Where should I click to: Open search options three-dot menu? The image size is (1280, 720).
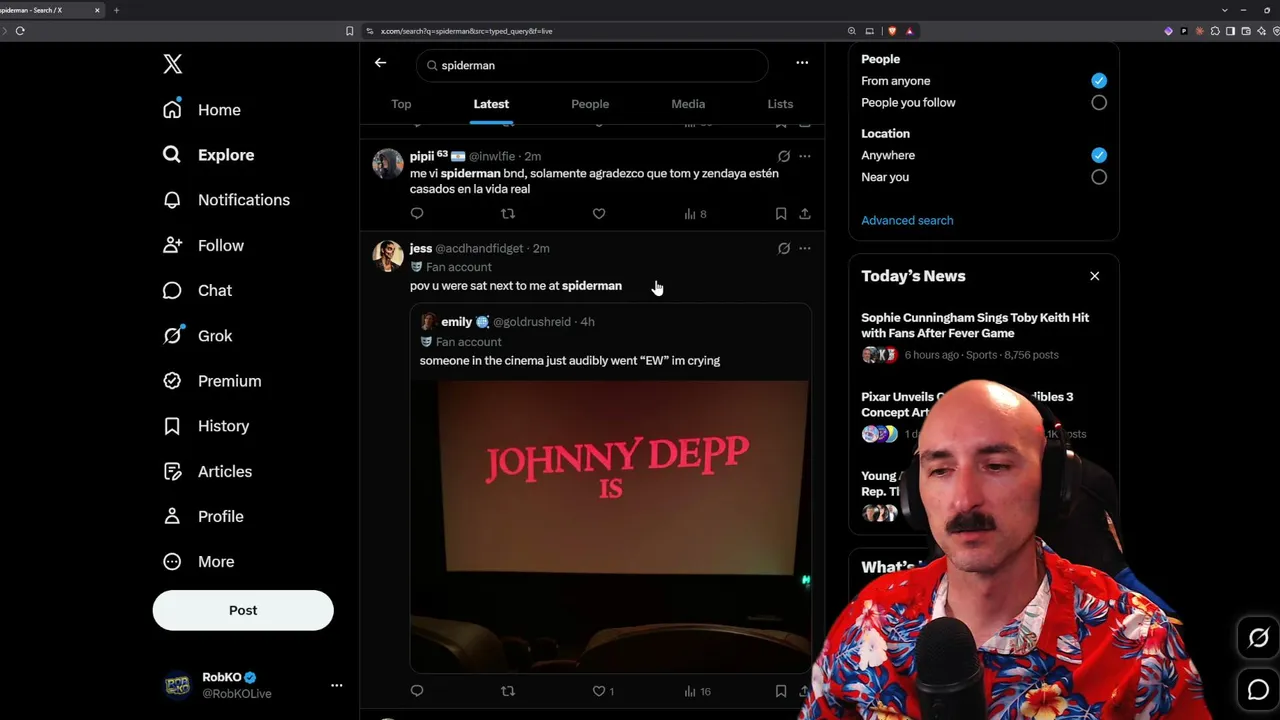coord(802,63)
